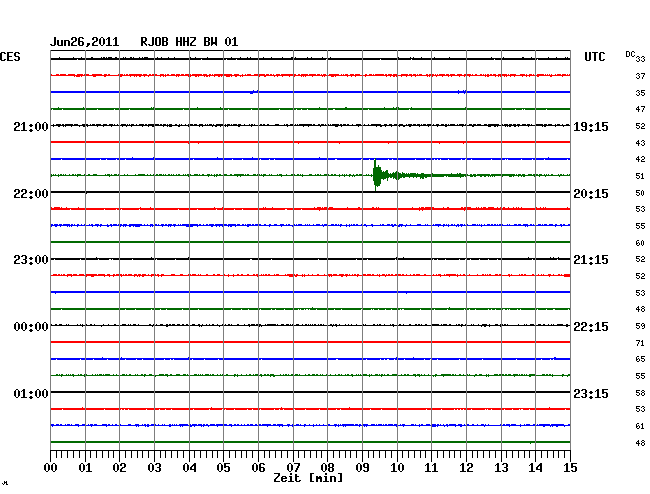Click the date label Jun26,2011
Viewport: 650px width, 494px height.
click(84, 42)
